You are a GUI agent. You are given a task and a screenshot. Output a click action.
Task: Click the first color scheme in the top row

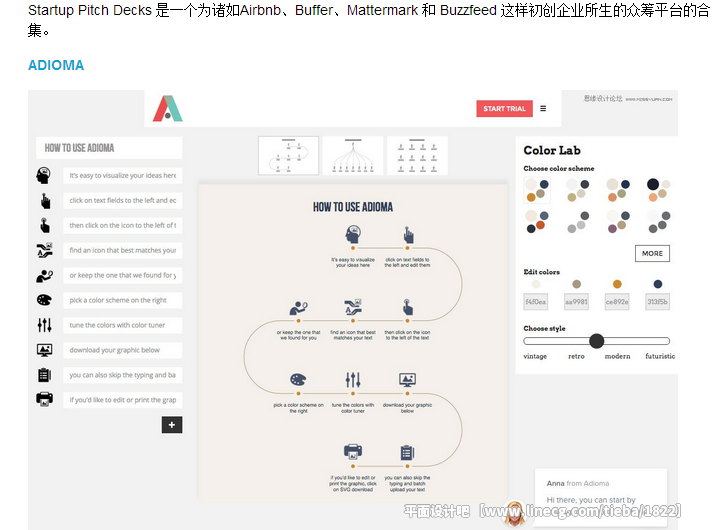[537, 191]
